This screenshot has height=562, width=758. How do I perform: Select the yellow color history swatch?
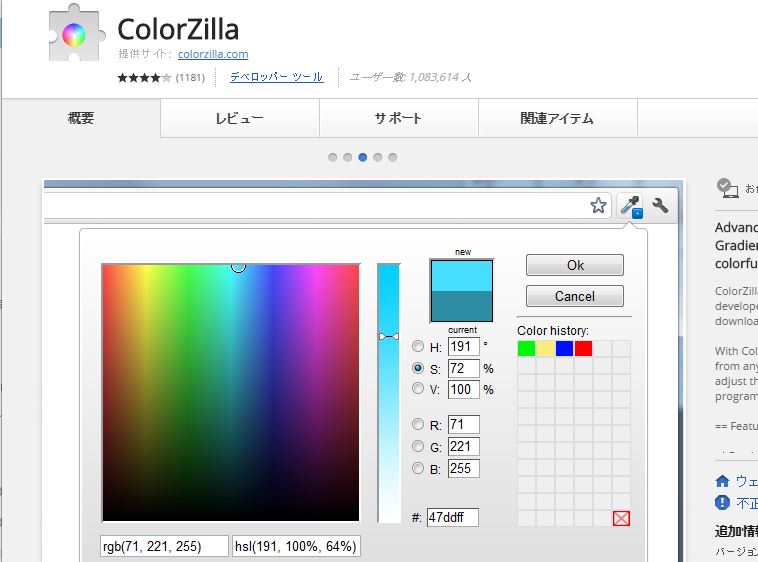pyautogui.click(x=545, y=348)
